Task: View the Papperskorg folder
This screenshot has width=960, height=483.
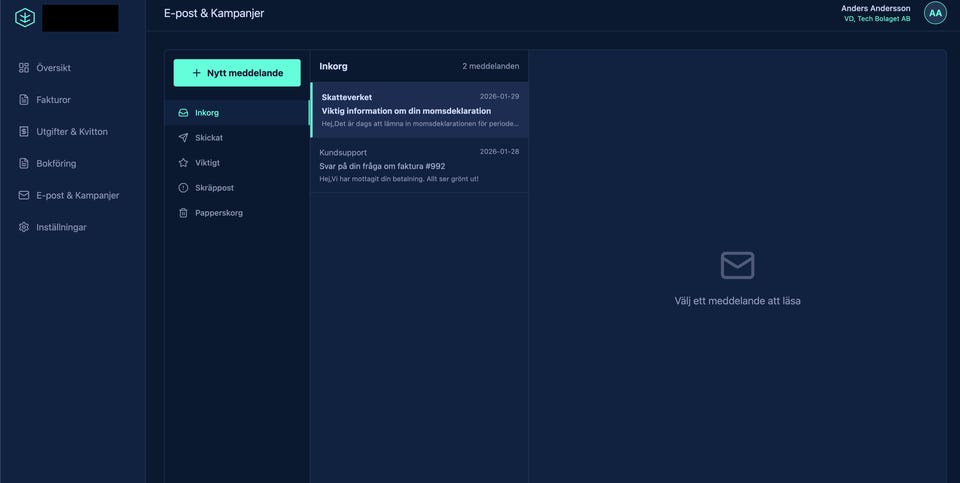Action: click(237, 213)
